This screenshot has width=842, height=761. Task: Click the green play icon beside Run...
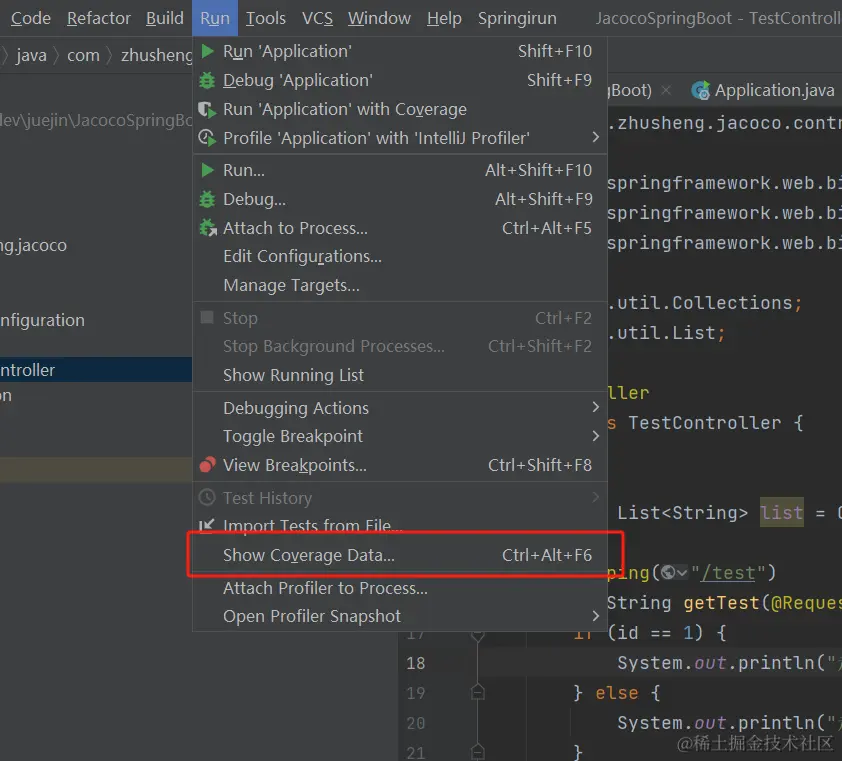pos(207,170)
